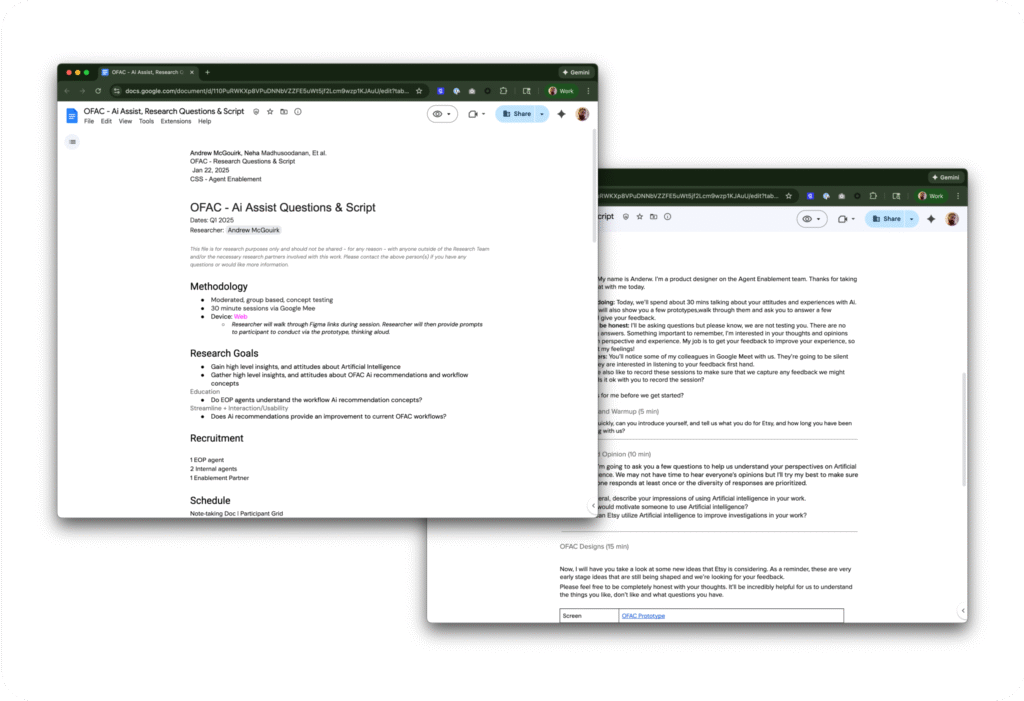Viewport: 1024px width, 701px height.
Task: Click the Gemini sparkle icon in back window header
Action: [931, 218]
